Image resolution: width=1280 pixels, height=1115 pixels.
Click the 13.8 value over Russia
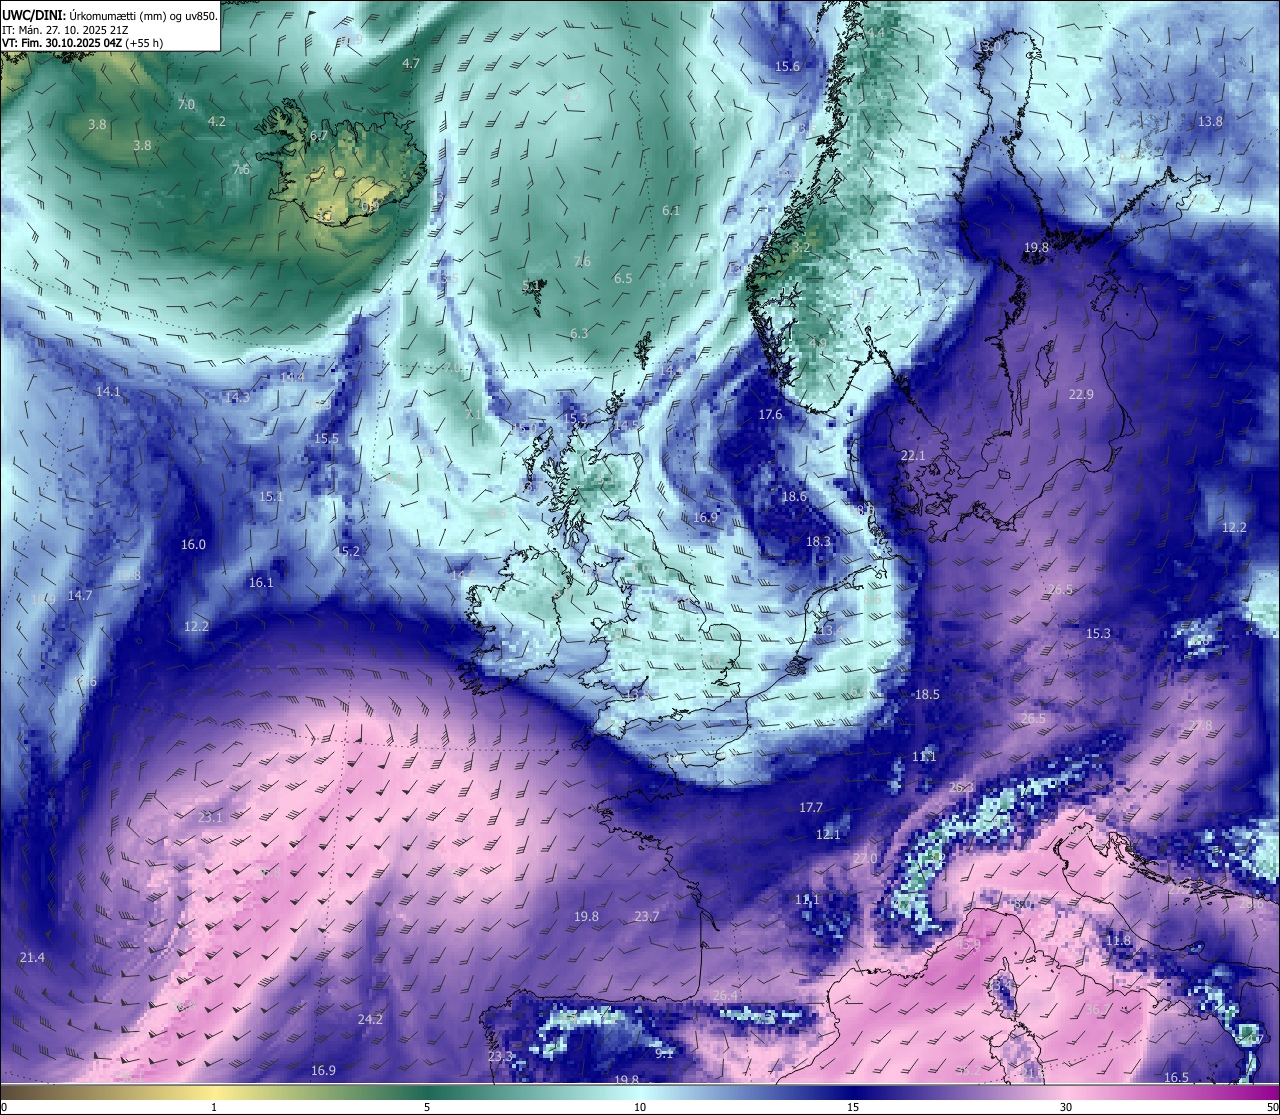coord(1210,121)
